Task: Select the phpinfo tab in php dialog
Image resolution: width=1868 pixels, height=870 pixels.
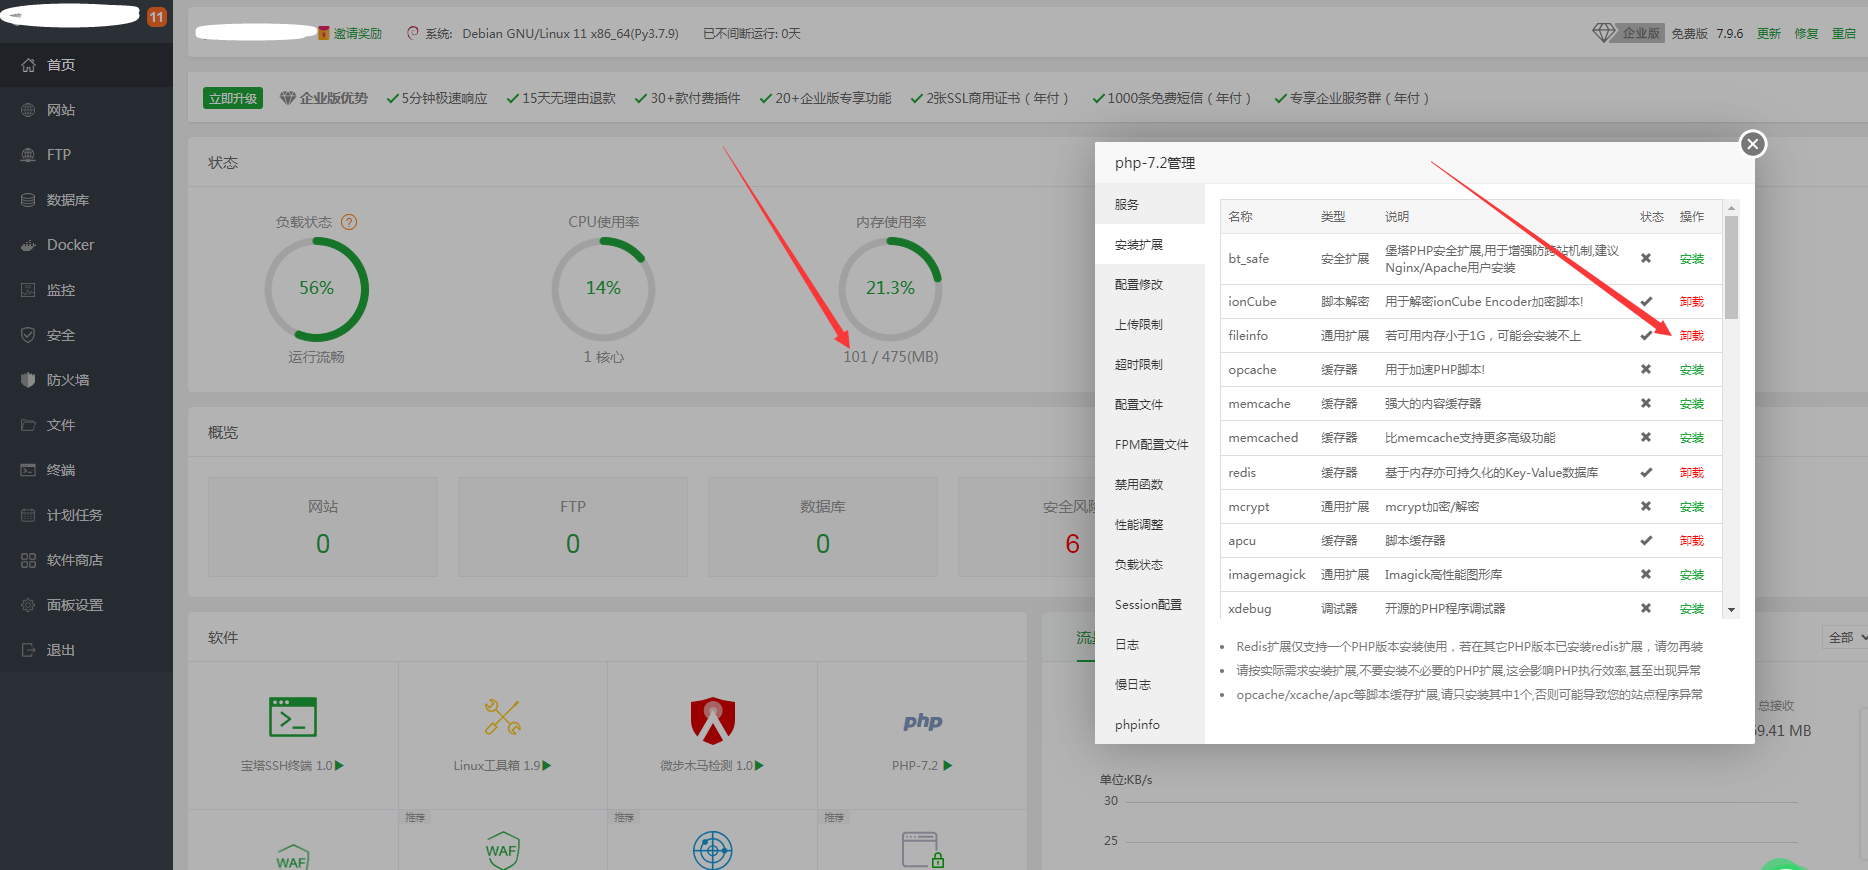Action: click(x=1150, y=724)
